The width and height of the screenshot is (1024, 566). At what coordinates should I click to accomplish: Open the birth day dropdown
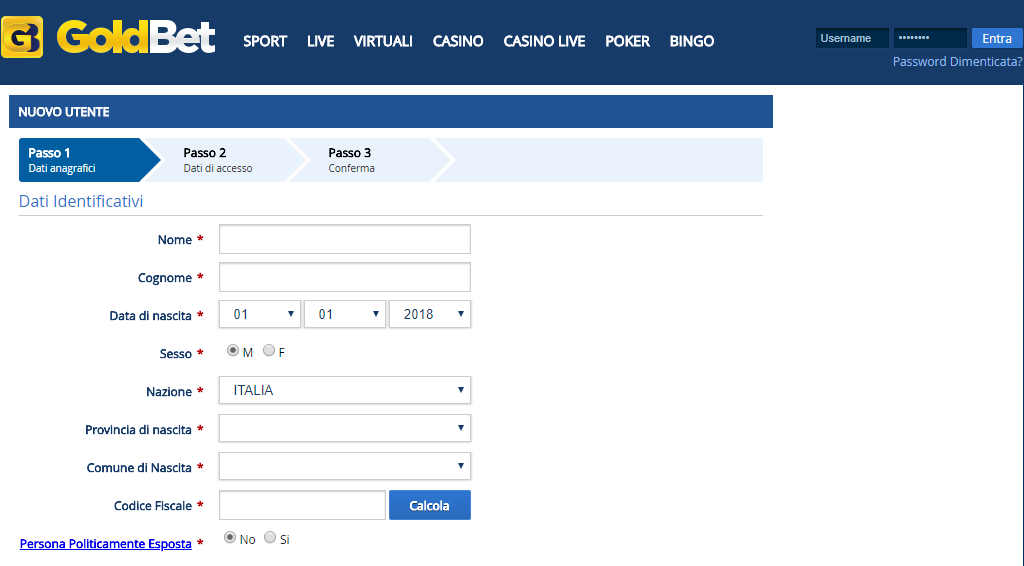(260, 314)
